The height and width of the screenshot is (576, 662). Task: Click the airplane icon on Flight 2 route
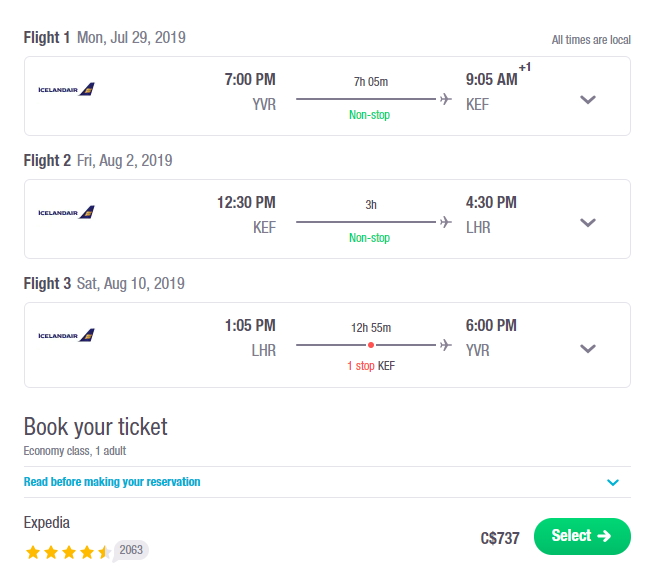point(445,222)
